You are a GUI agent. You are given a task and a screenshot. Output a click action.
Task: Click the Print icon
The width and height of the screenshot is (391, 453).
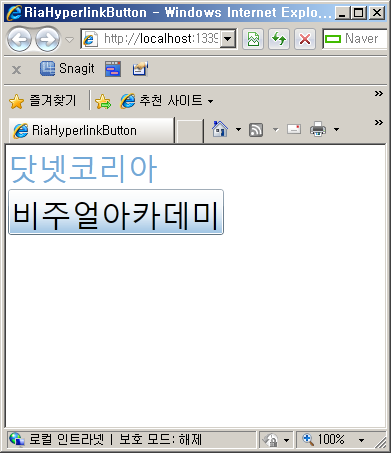click(318, 129)
